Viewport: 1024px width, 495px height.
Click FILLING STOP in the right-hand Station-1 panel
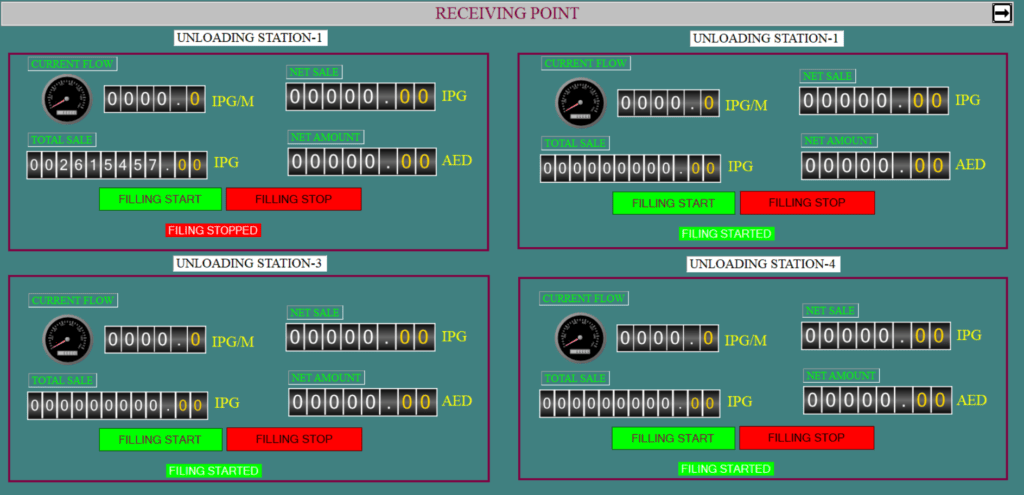click(807, 203)
